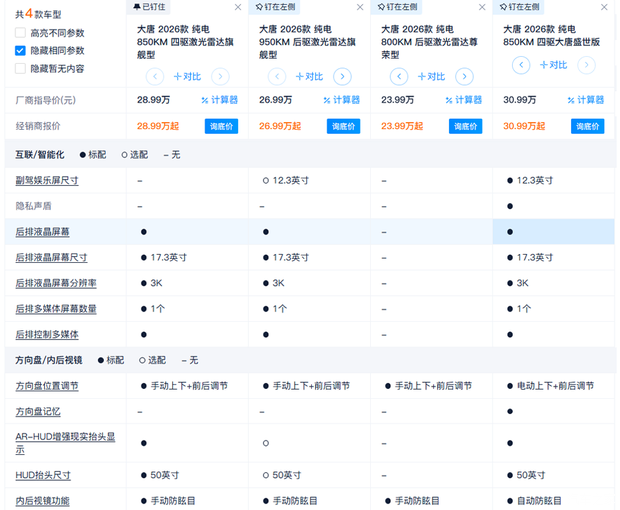Check the 高亮不同参数 checkbox
This screenshot has width=620, height=510.
pyautogui.click(x=20, y=33)
